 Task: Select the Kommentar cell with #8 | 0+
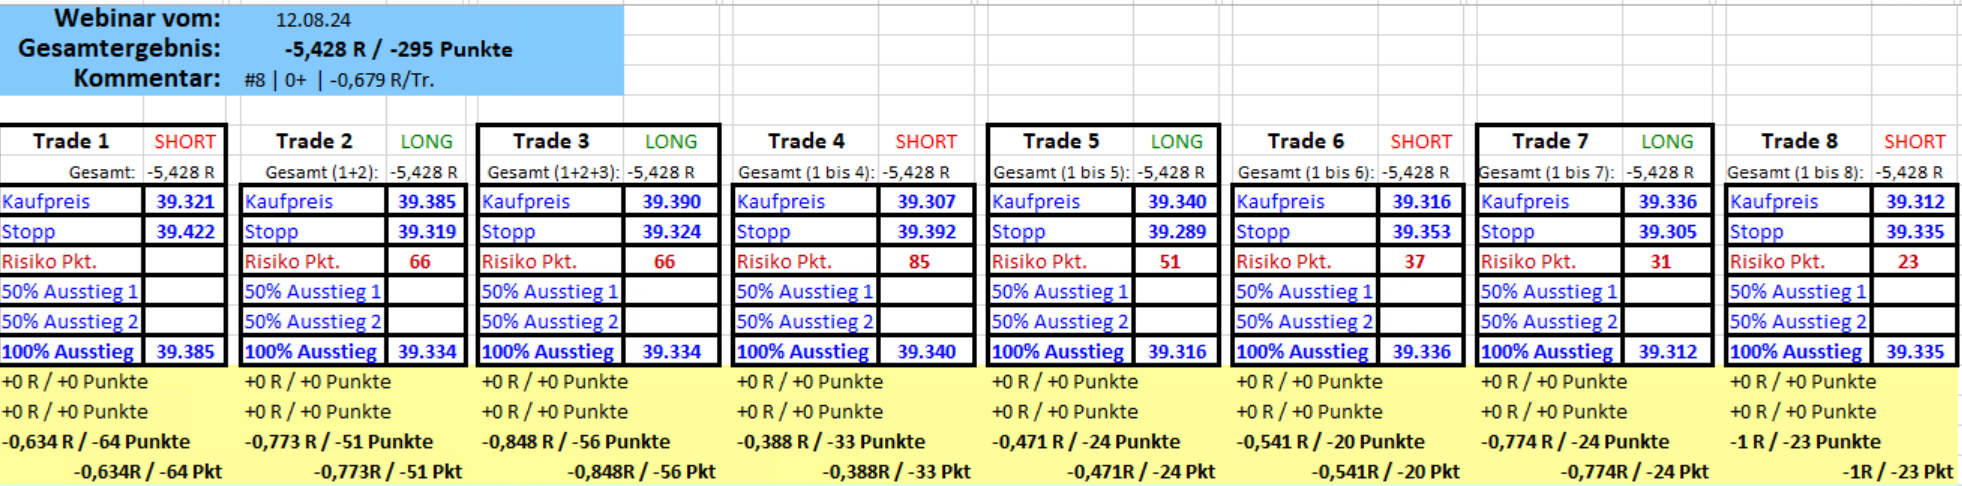[339, 80]
